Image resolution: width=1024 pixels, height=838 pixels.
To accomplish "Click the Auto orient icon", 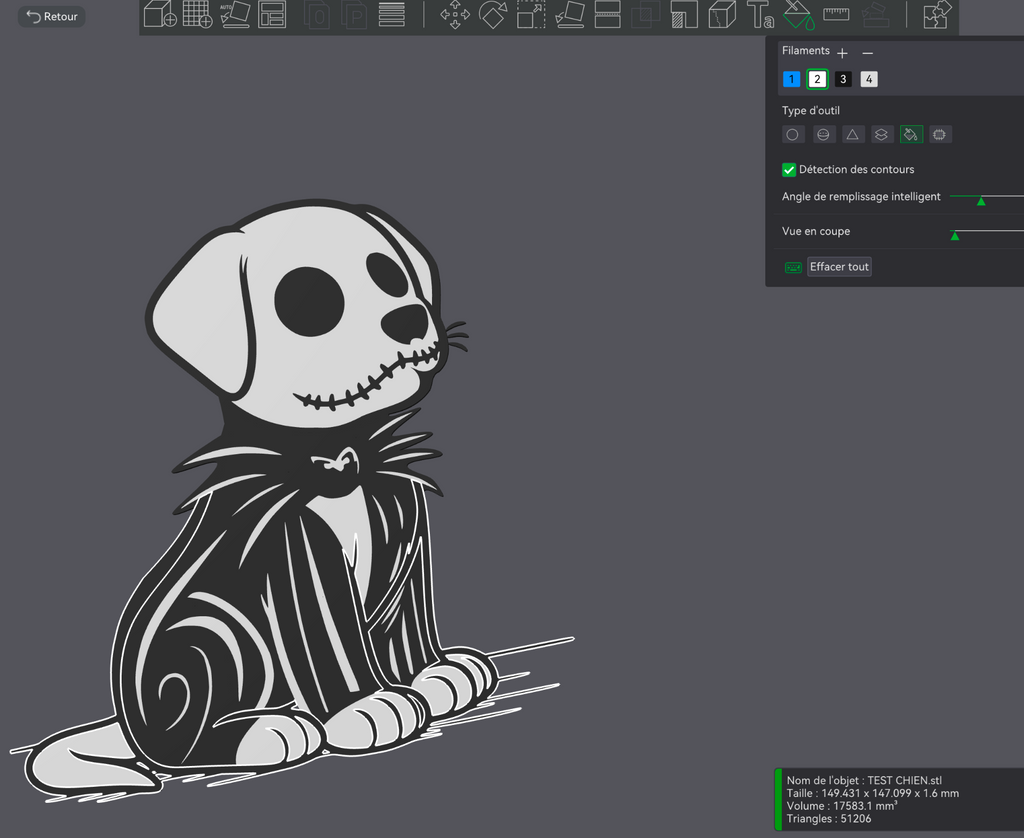I will coord(235,14).
